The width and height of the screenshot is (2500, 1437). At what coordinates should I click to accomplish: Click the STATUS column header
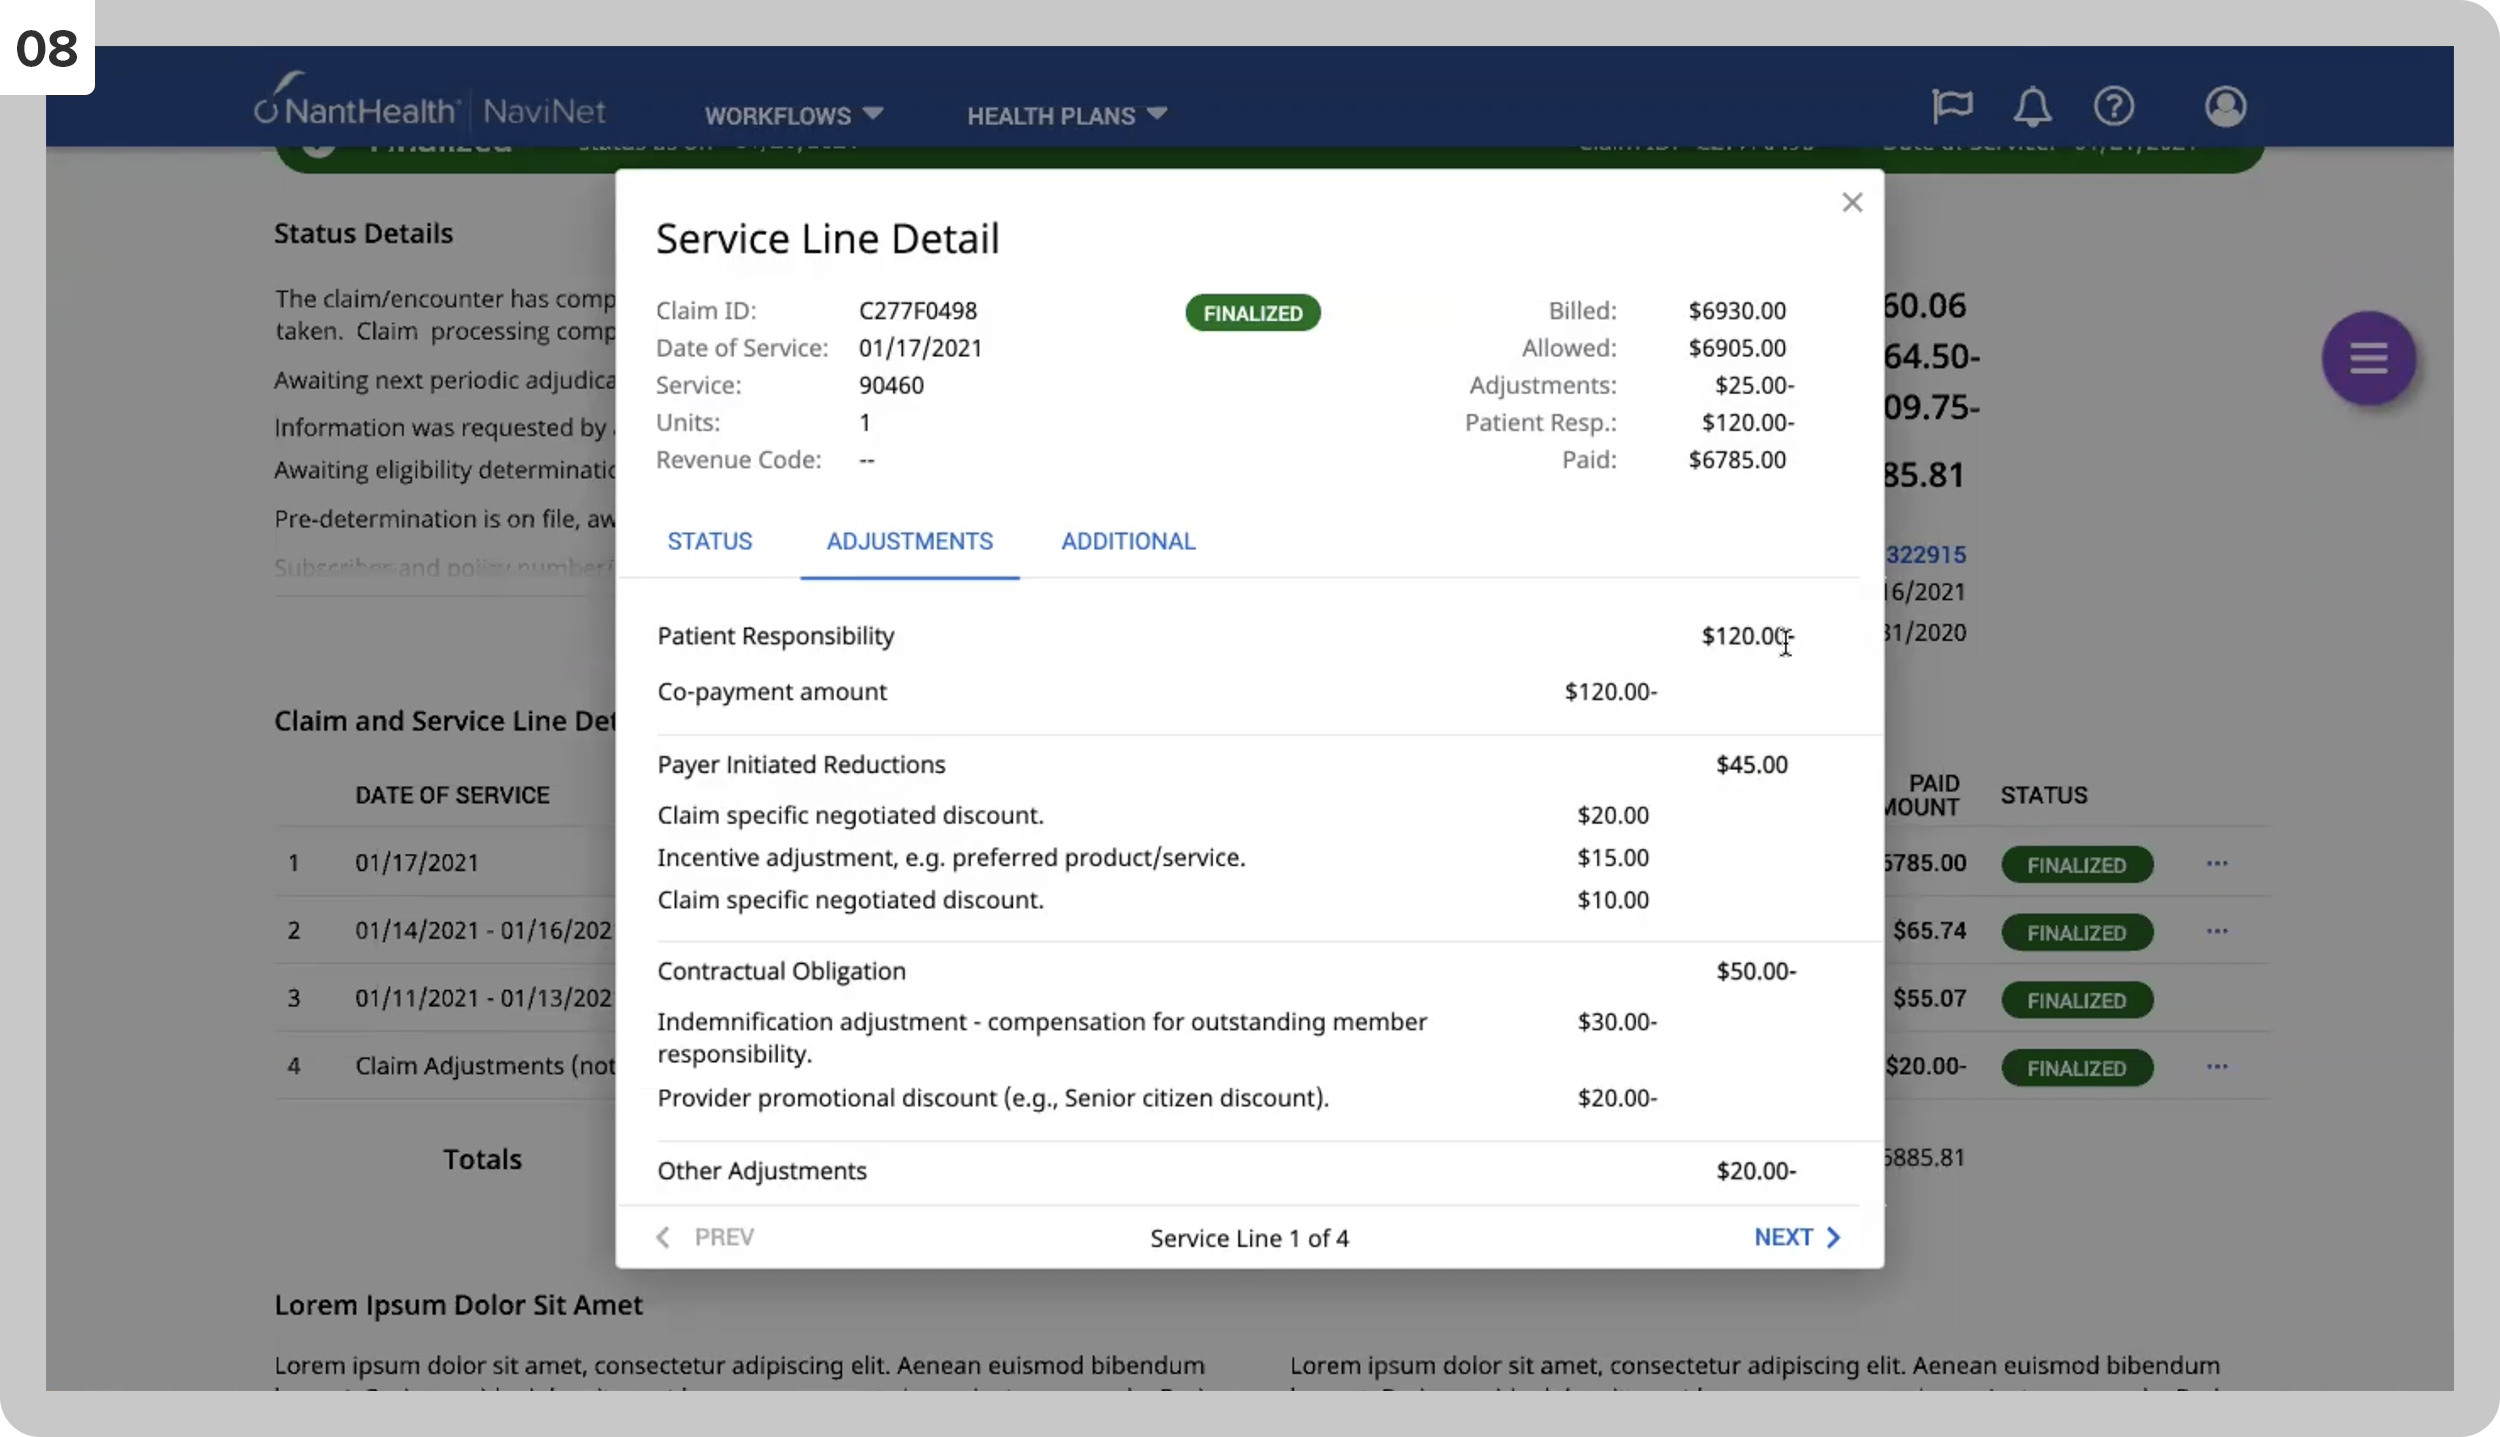click(2043, 795)
